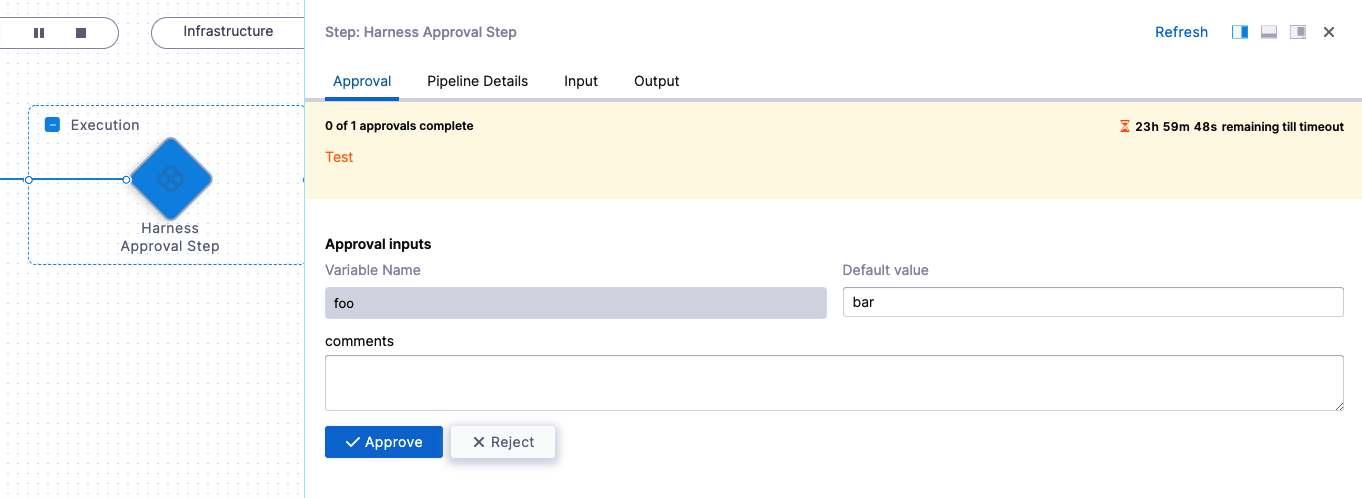Image resolution: width=1362 pixels, height=498 pixels.
Task: Close the step details panel
Action: point(1329,32)
